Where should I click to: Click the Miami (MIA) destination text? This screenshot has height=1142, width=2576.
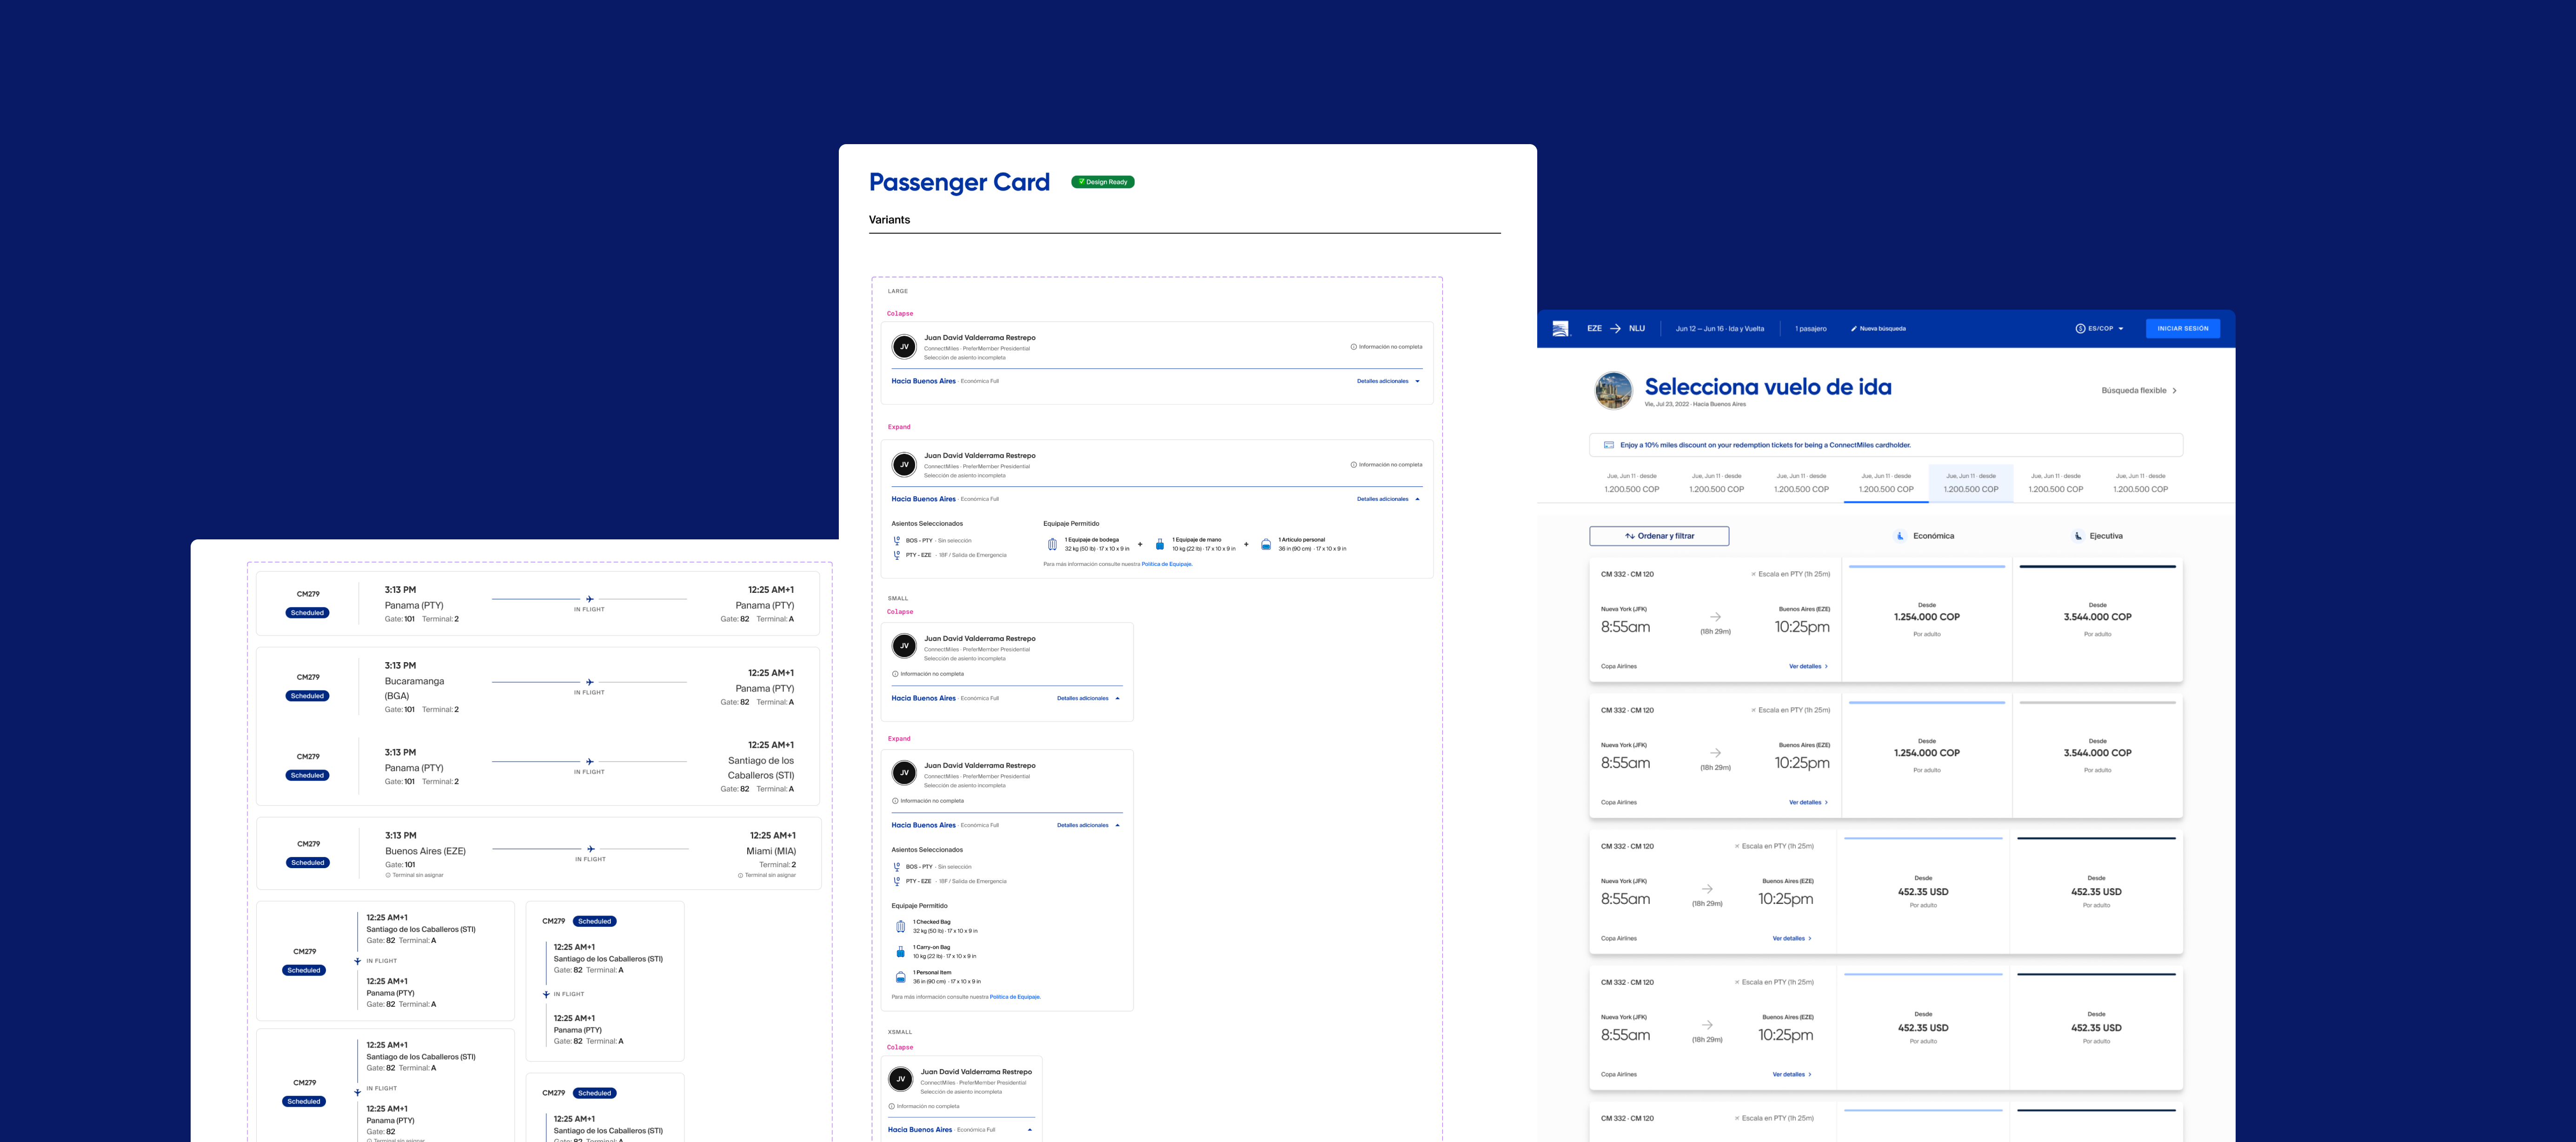pos(771,852)
